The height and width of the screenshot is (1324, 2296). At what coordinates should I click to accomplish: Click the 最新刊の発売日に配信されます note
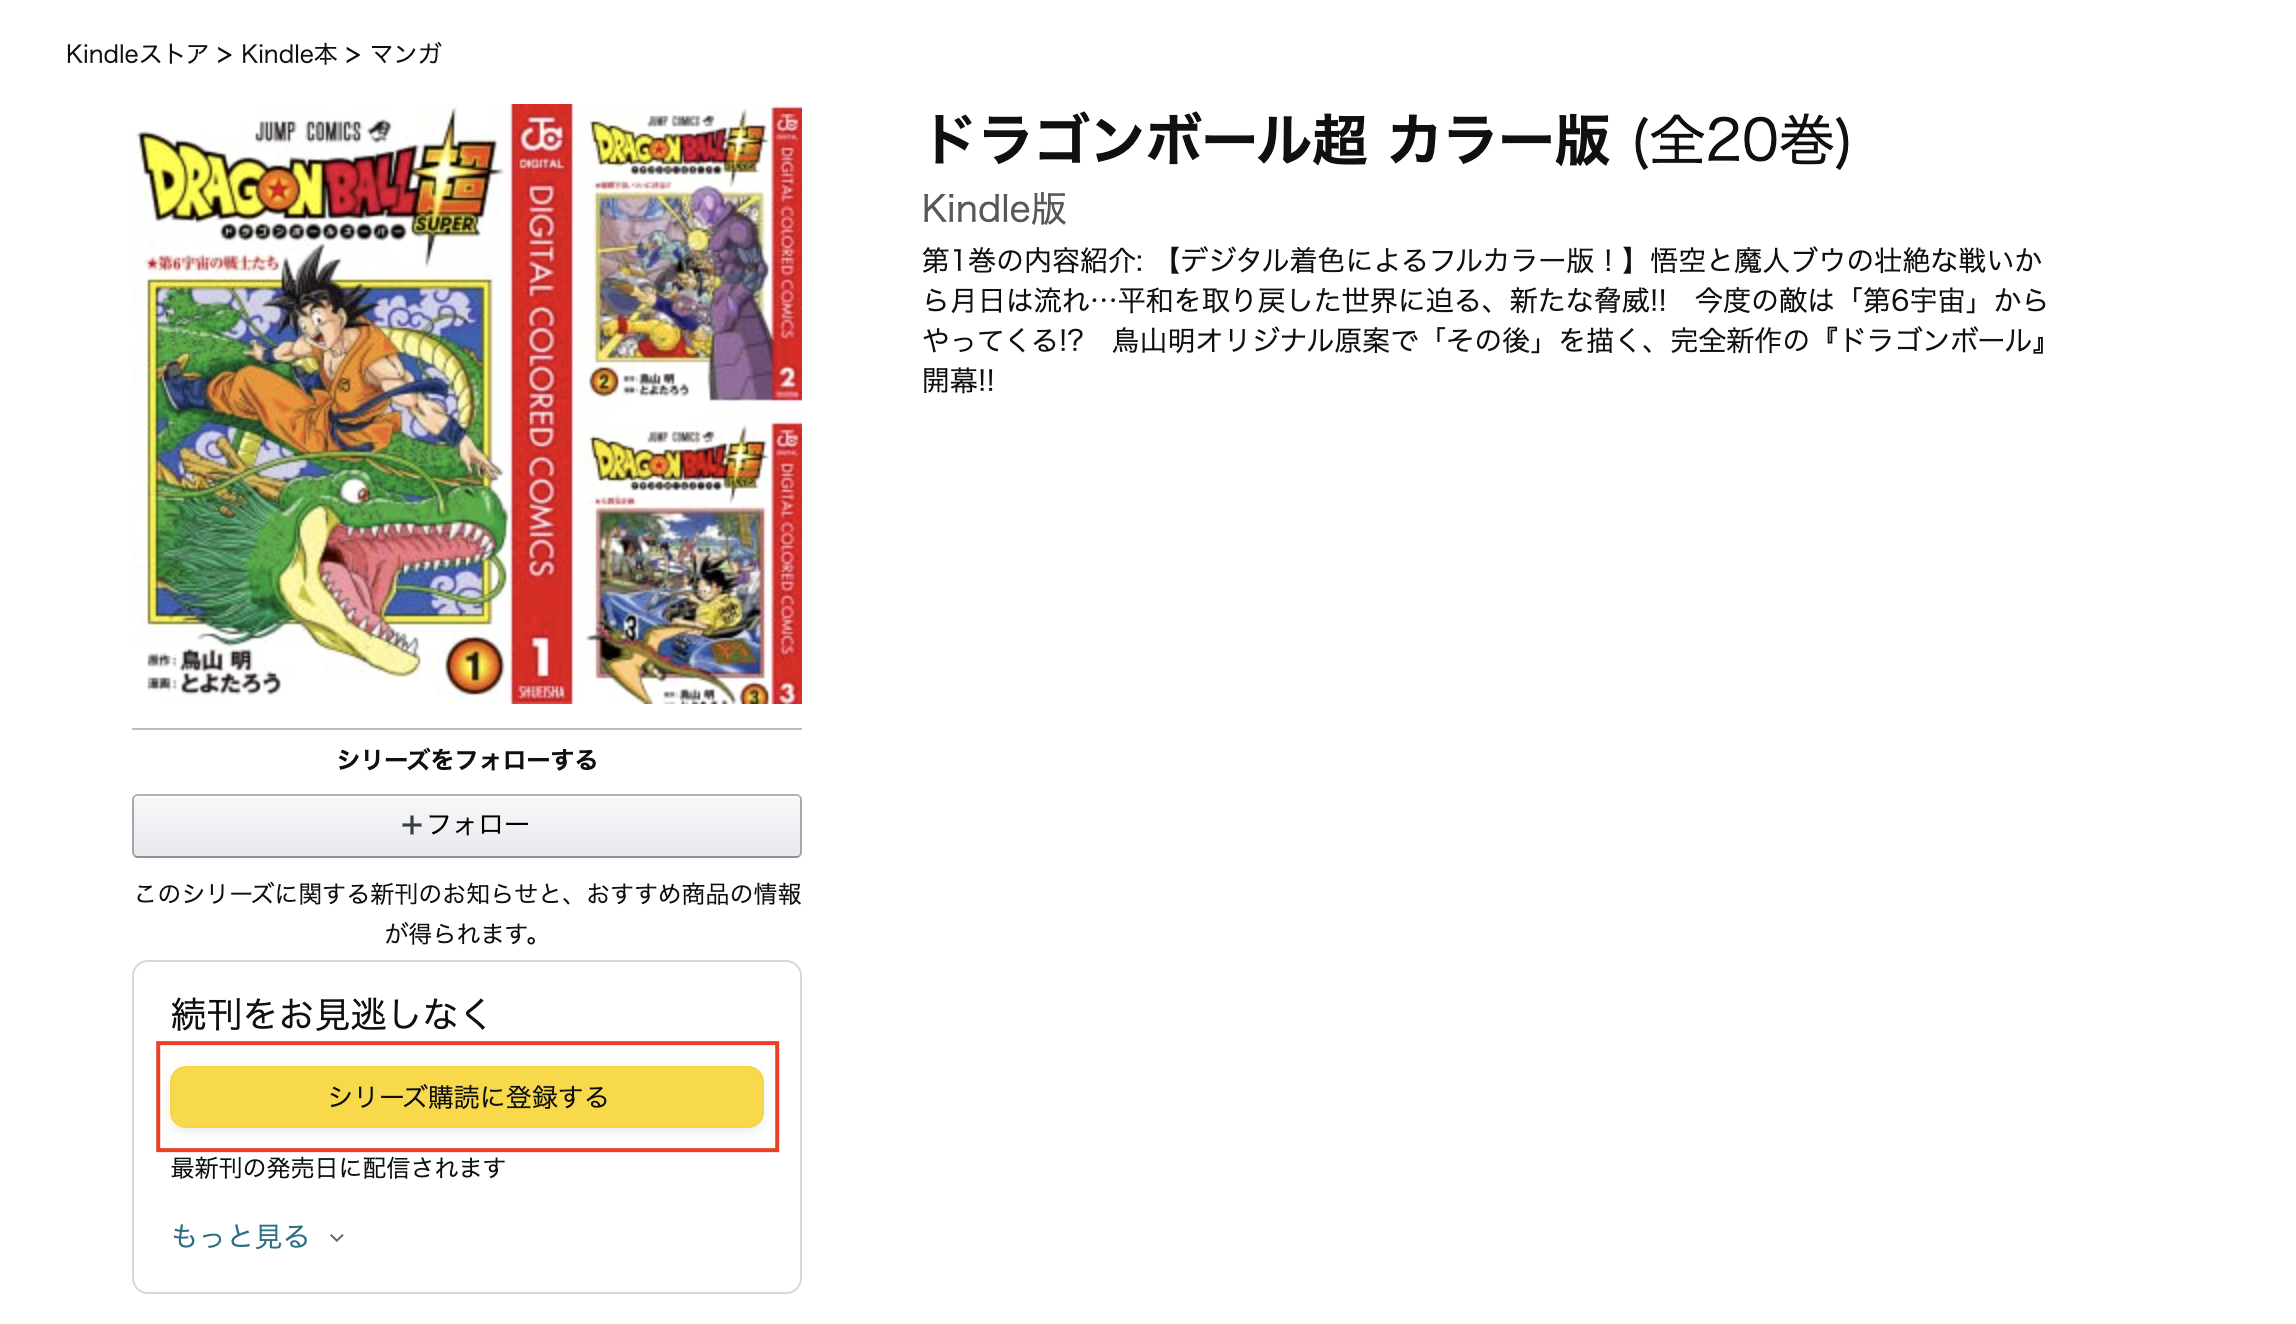coord(338,1168)
